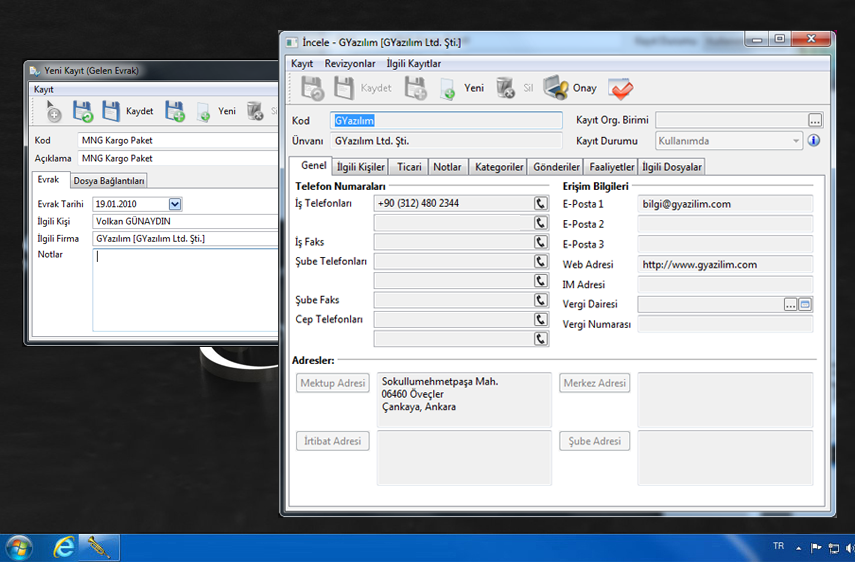Screen dimensions: 855x562
Task: Click the Kod input field with GYazılım
Action: 446,120
